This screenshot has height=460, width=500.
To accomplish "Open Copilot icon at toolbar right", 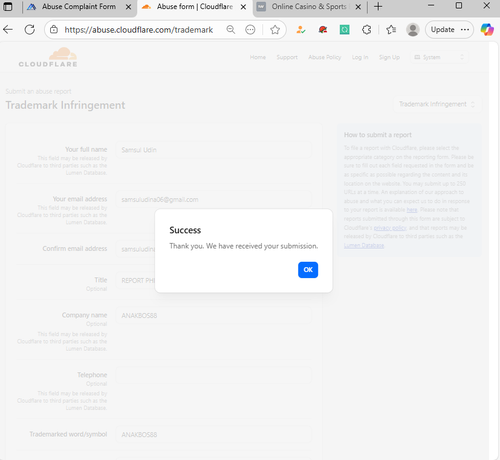I will tap(487, 30).
